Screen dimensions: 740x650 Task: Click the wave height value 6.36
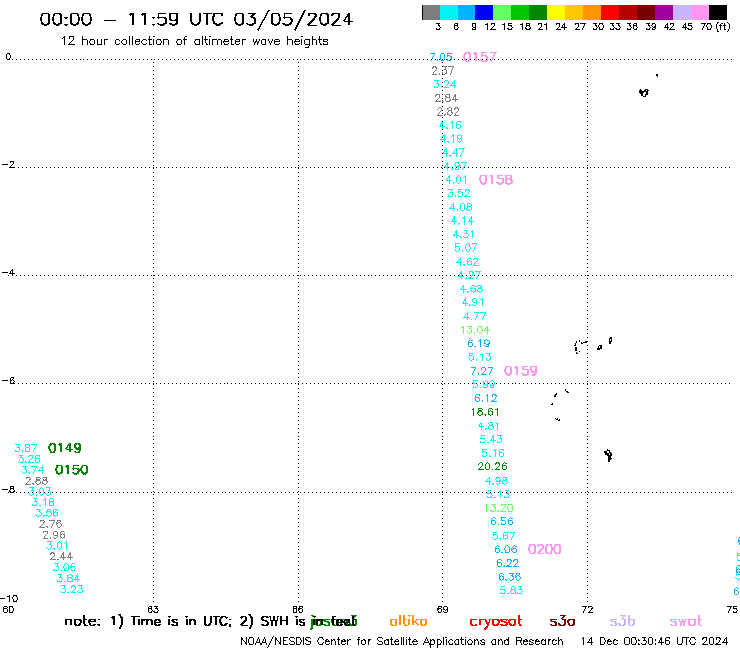coord(510,577)
